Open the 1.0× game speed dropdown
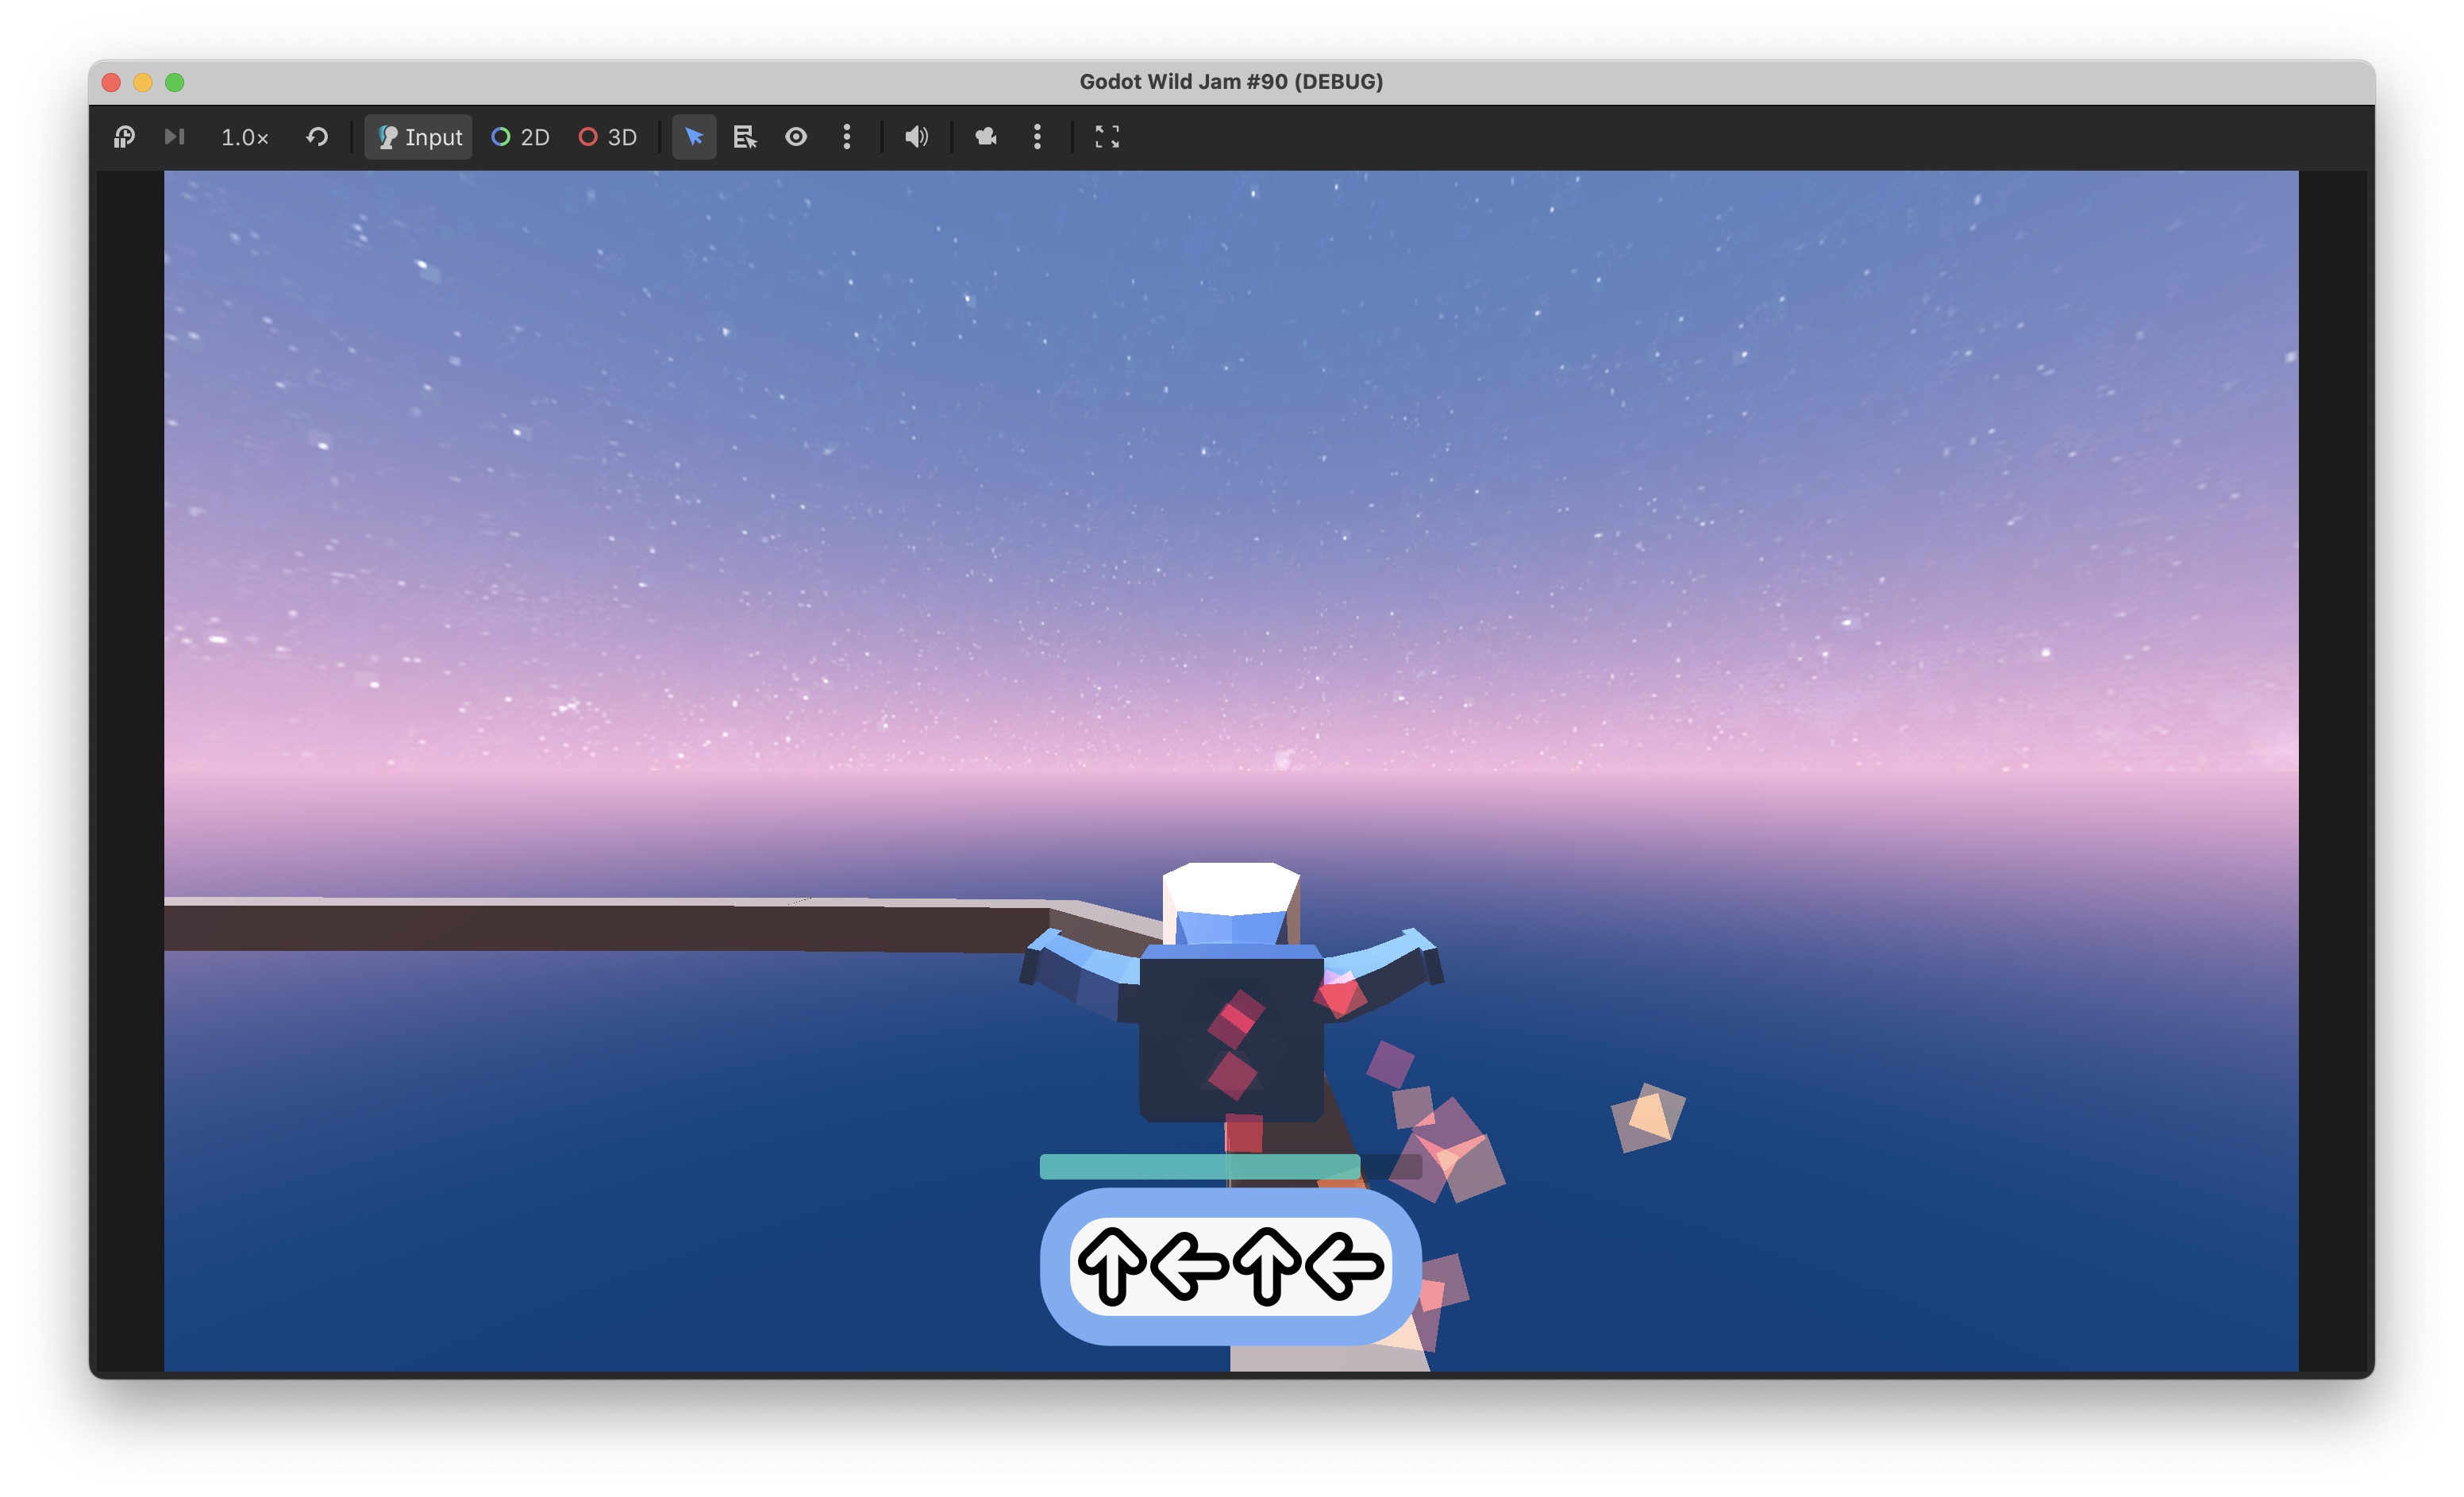This screenshot has width=2464, height=1497. [244, 137]
